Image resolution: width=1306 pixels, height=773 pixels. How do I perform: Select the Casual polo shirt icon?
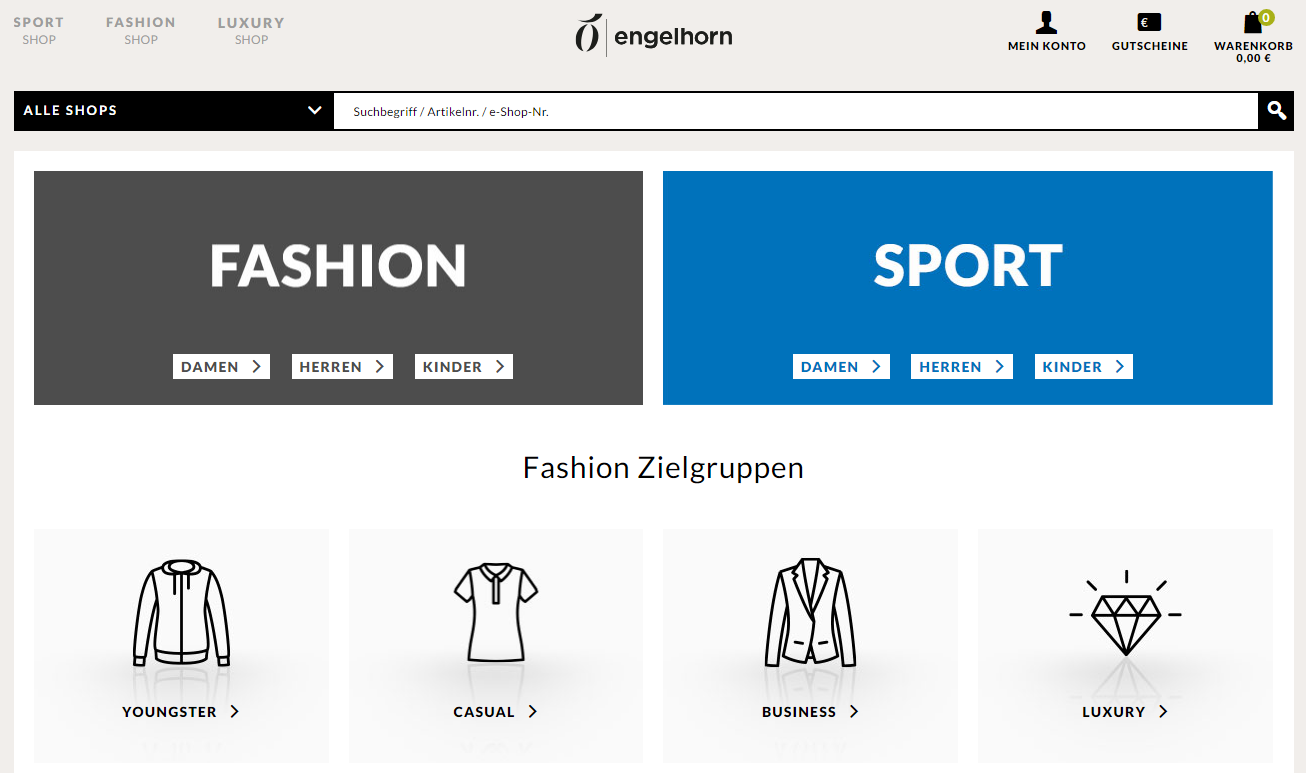tap(496, 612)
